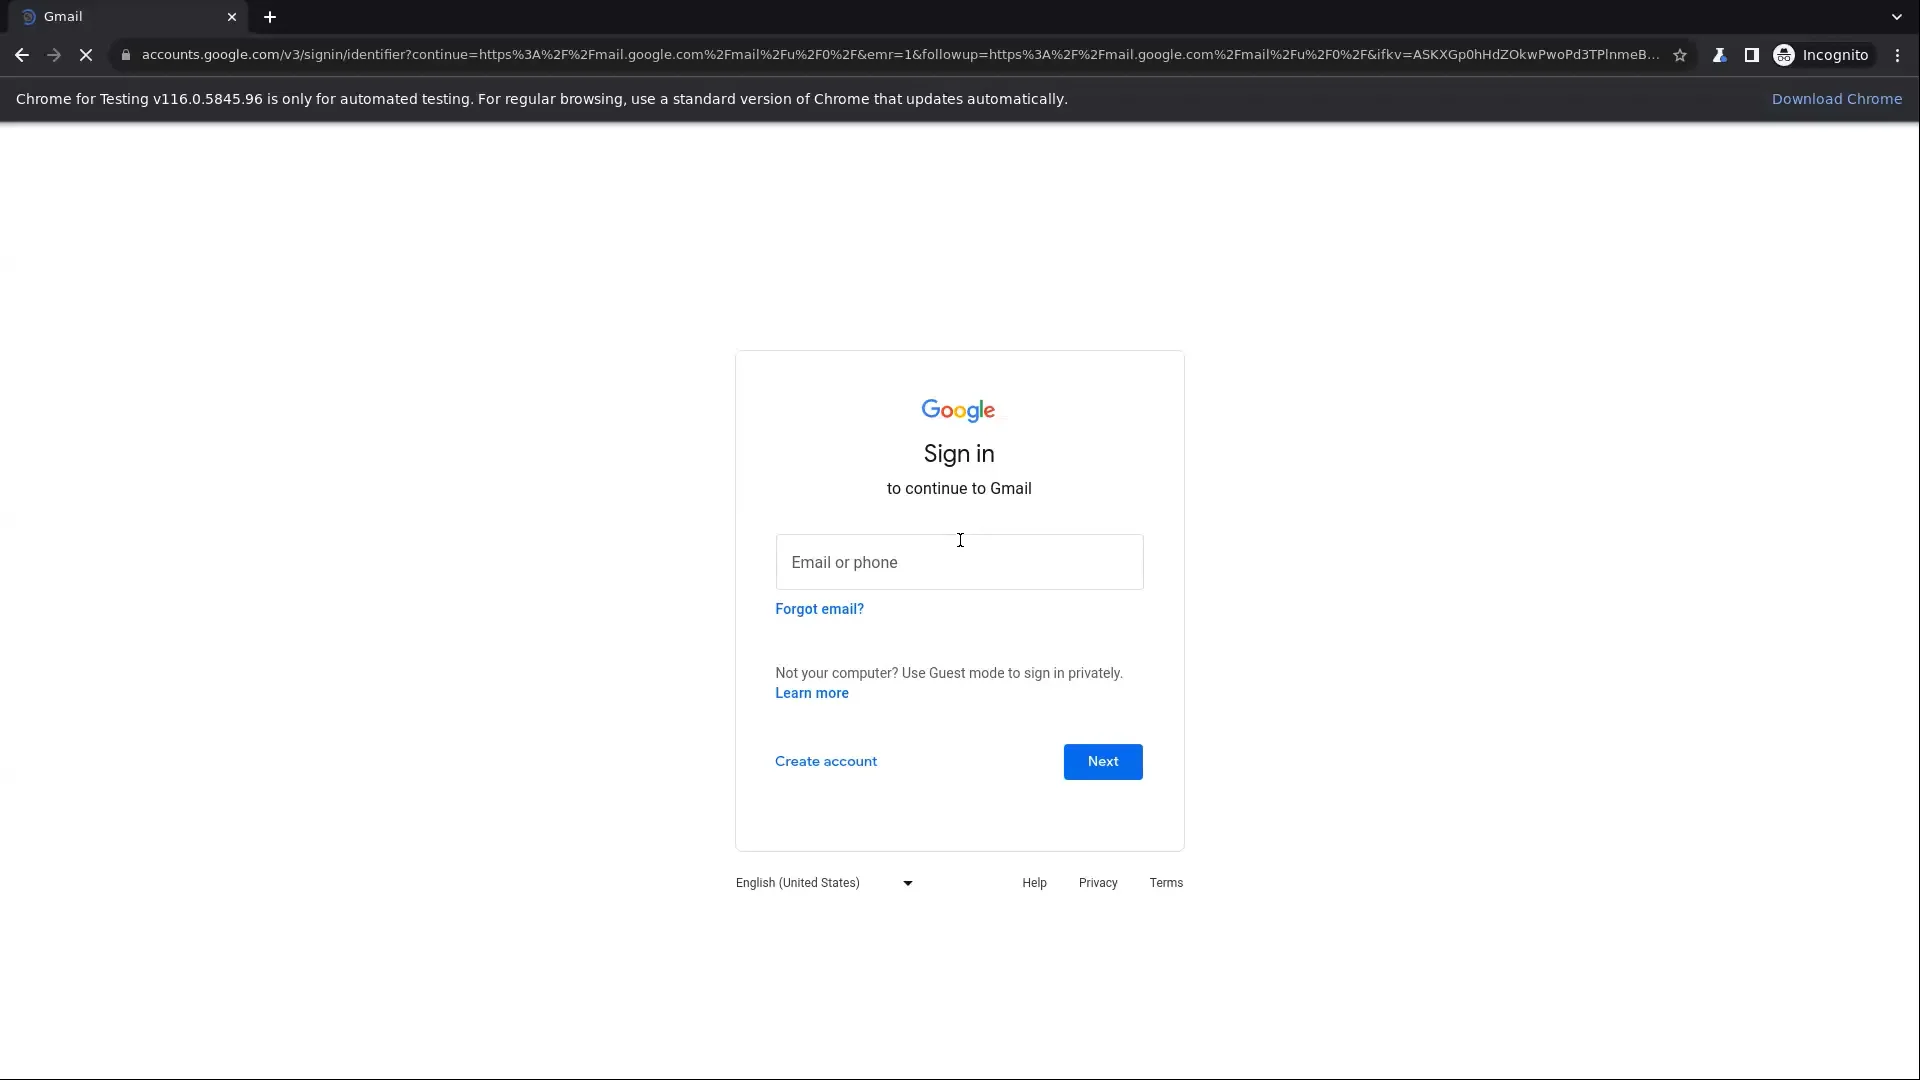Open the tab search chevron
The width and height of the screenshot is (1920, 1080).
click(1896, 17)
